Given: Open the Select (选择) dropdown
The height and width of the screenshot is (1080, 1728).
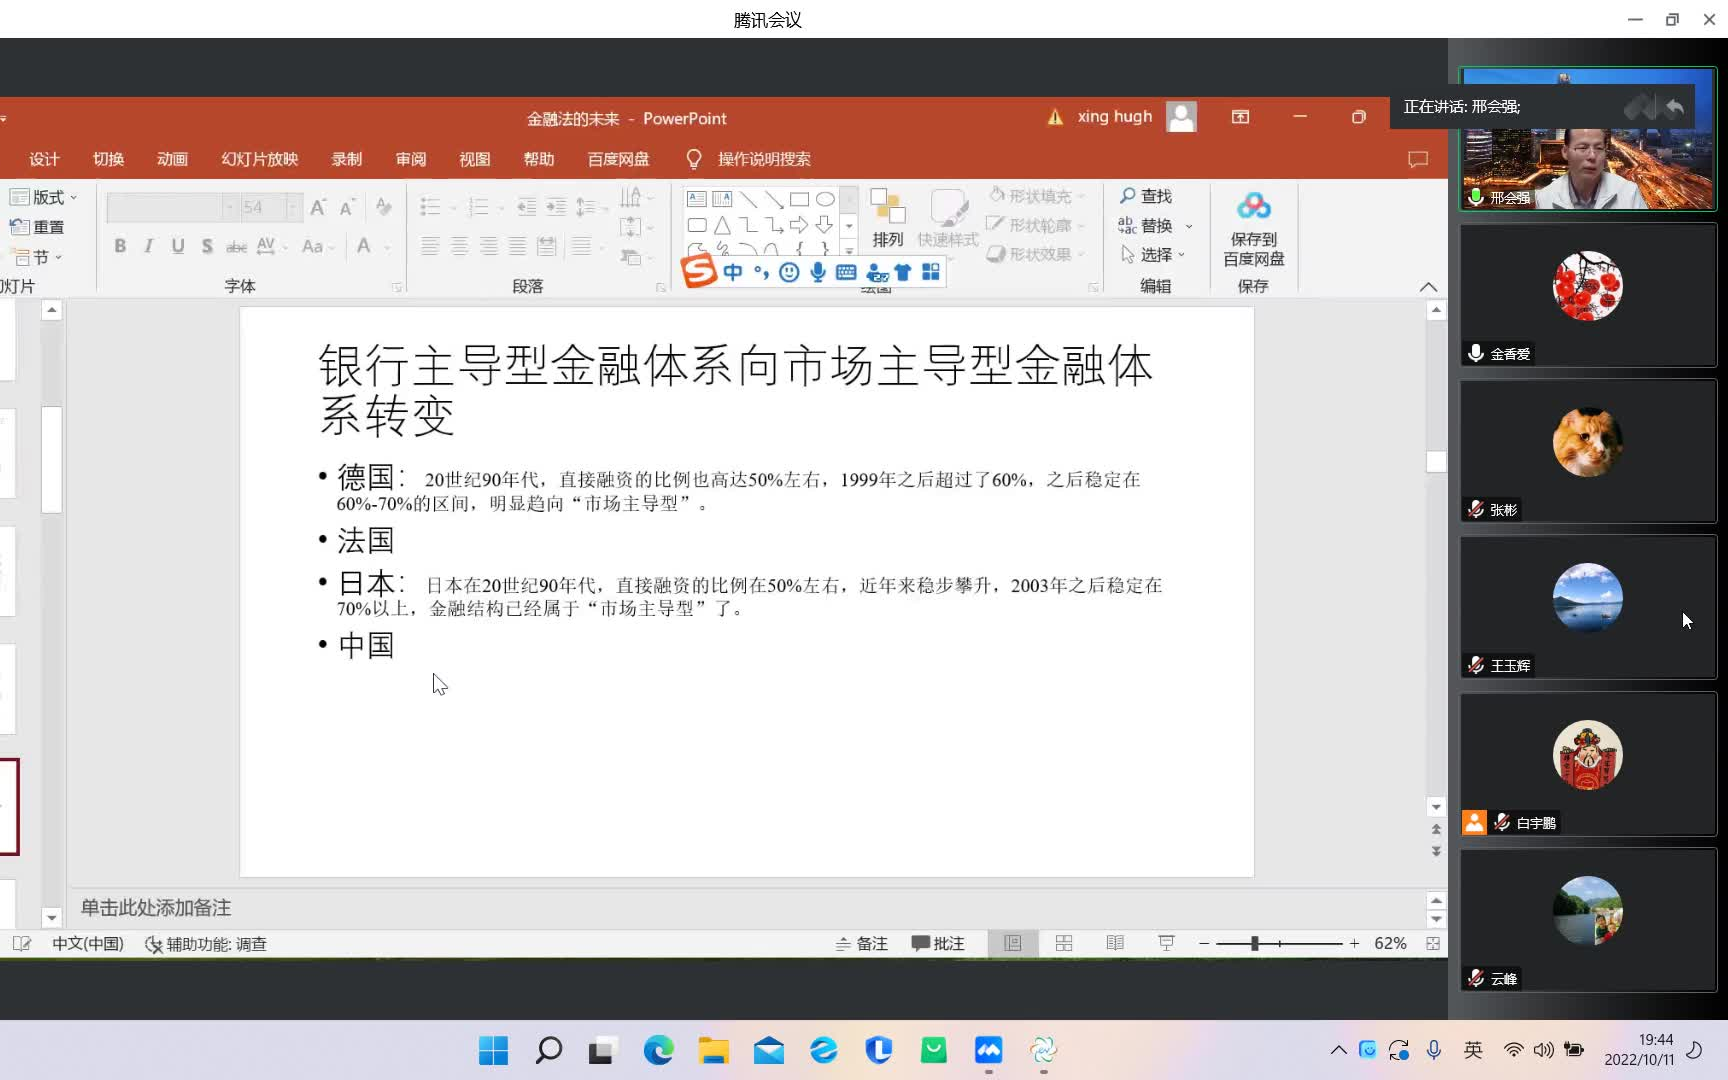Looking at the screenshot, I should 1153,255.
